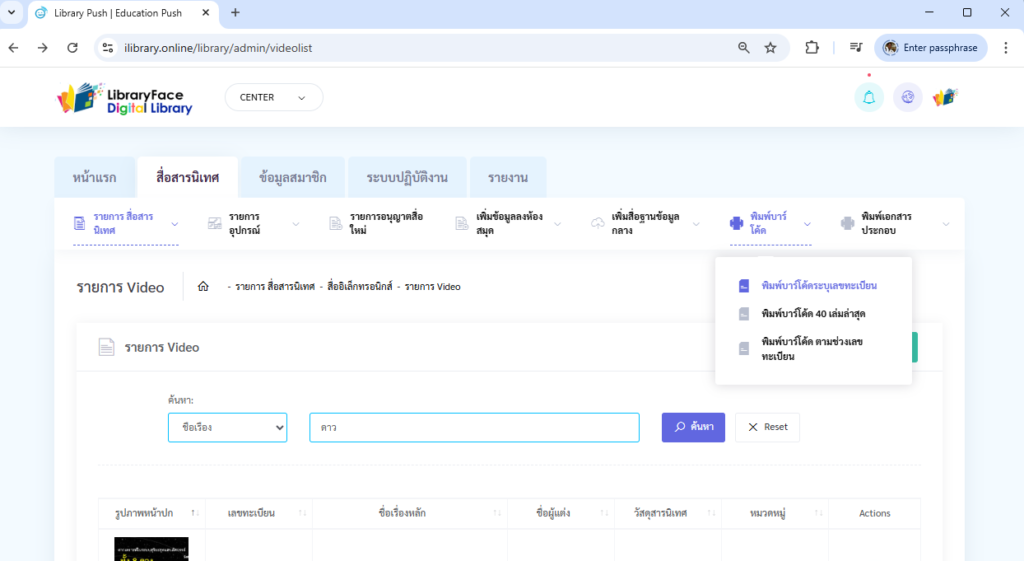1024x561 pixels.
Task: Open the CENTER library dropdown
Action: [273, 98]
